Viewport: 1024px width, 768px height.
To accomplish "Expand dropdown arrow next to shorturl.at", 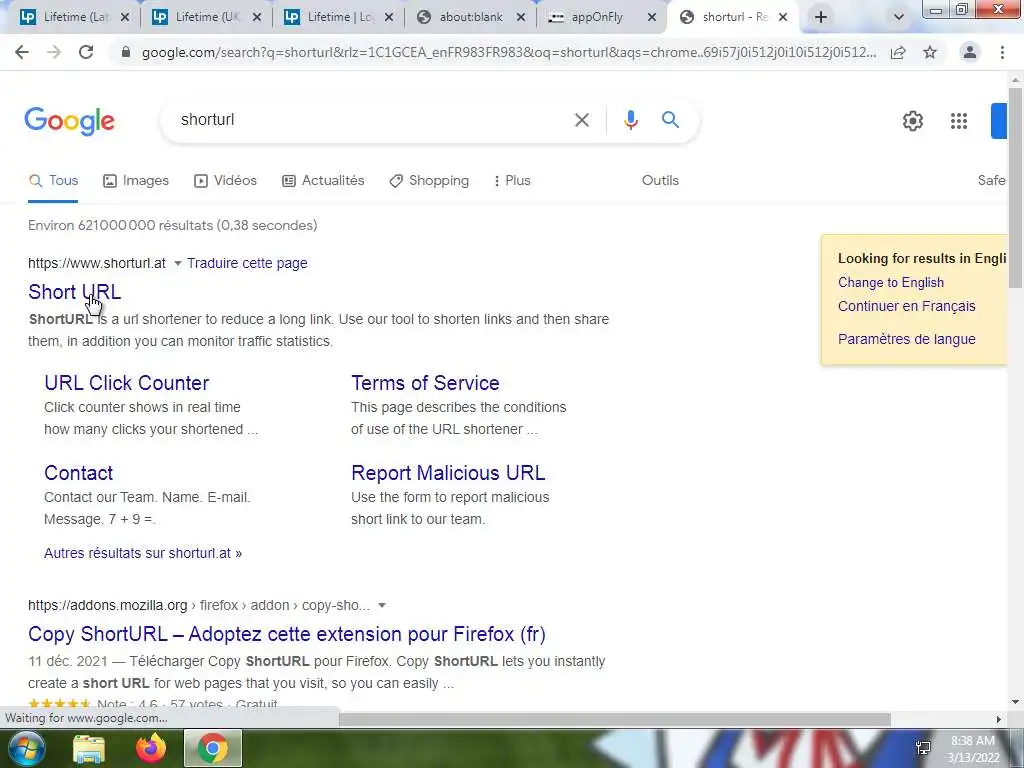I will click(178, 264).
